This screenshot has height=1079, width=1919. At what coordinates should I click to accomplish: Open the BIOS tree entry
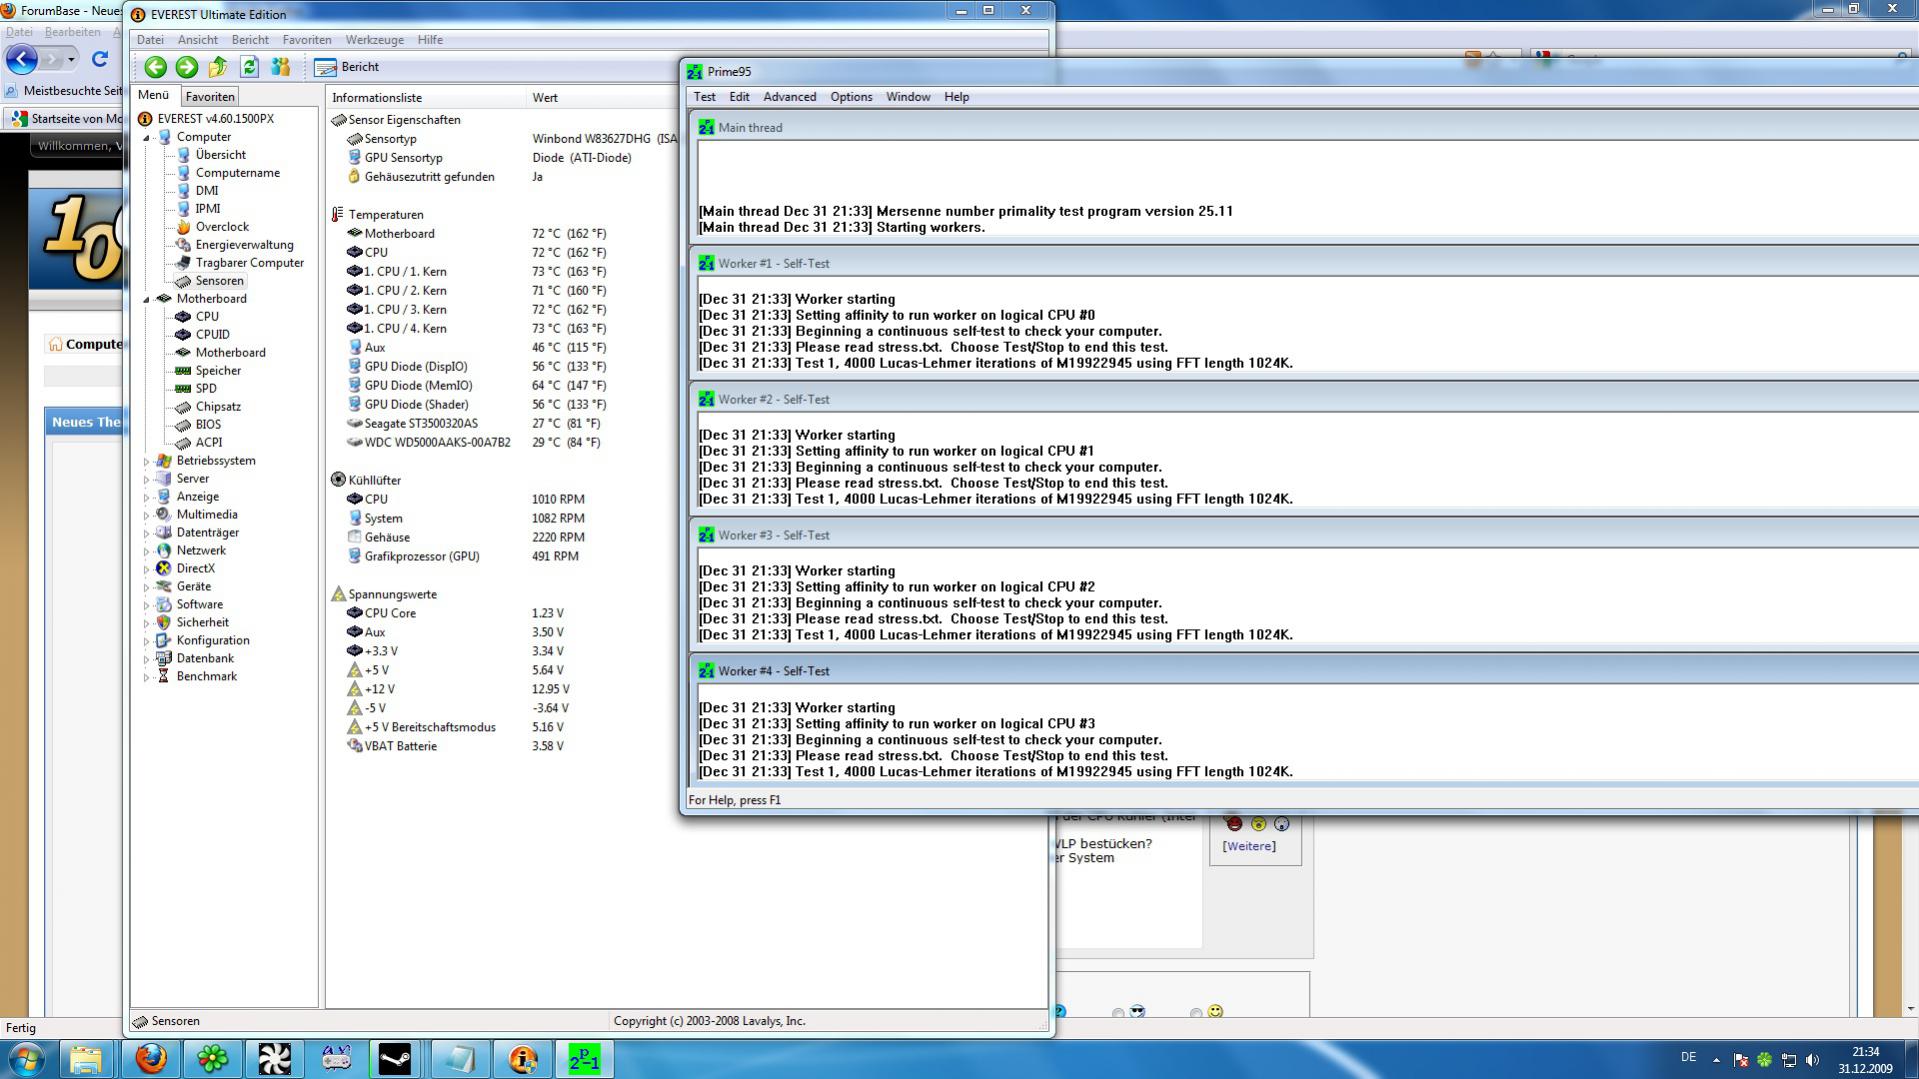click(208, 425)
